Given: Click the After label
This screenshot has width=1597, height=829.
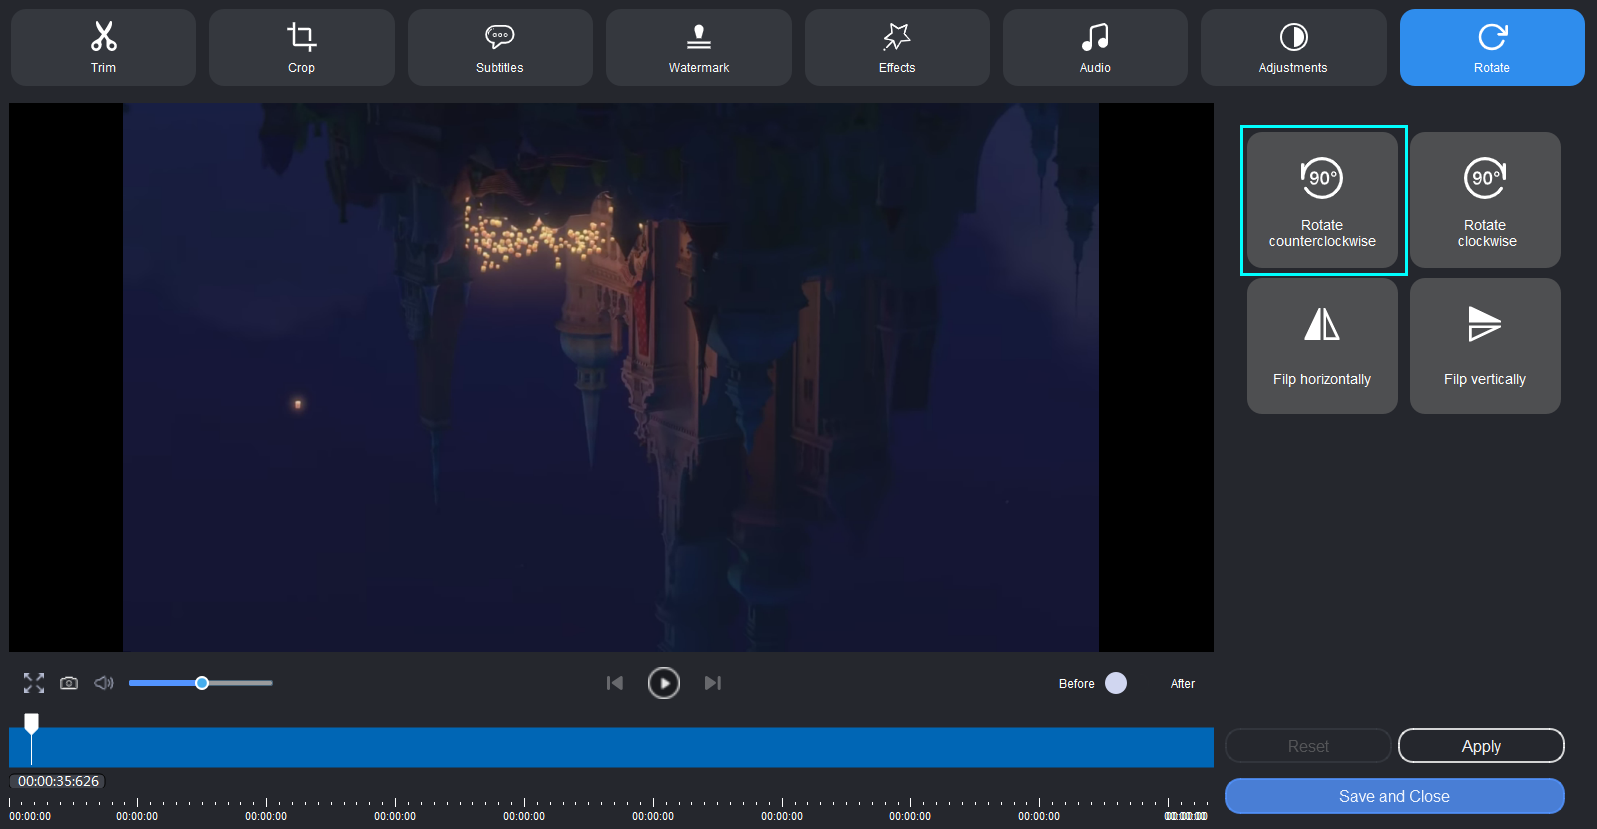Looking at the screenshot, I should tap(1183, 684).
